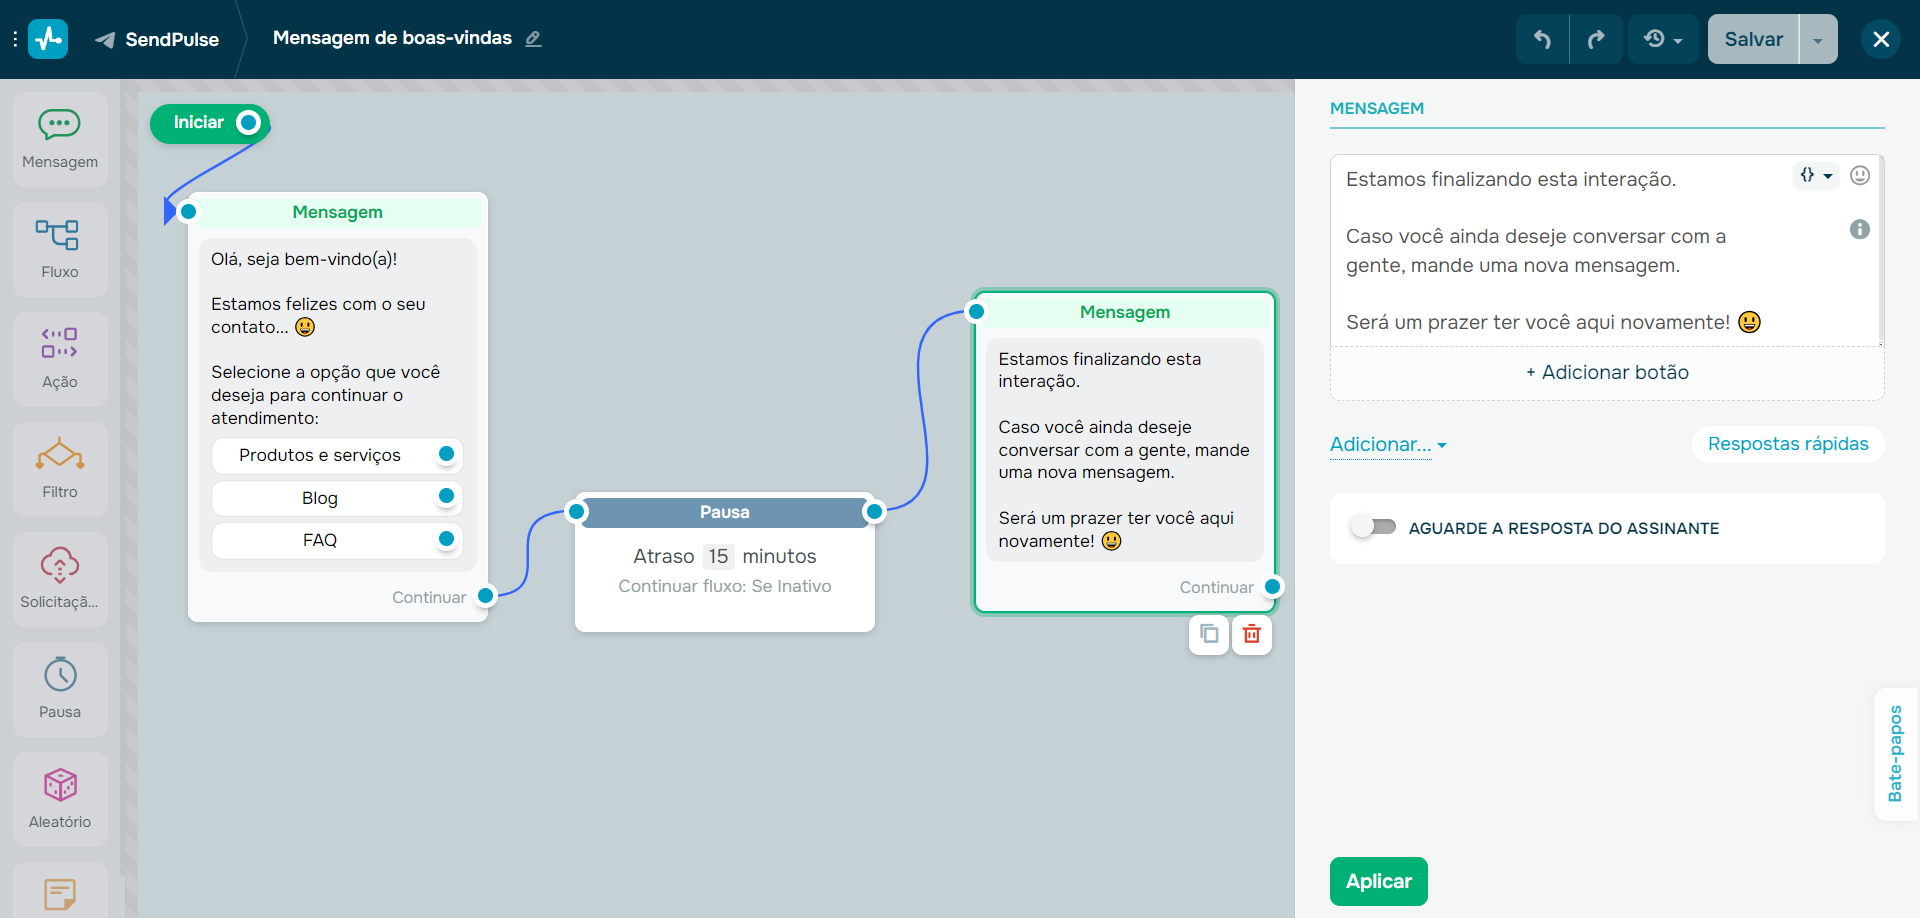Click the FAQ connector dot
The width and height of the screenshot is (1920, 918).
click(x=447, y=539)
